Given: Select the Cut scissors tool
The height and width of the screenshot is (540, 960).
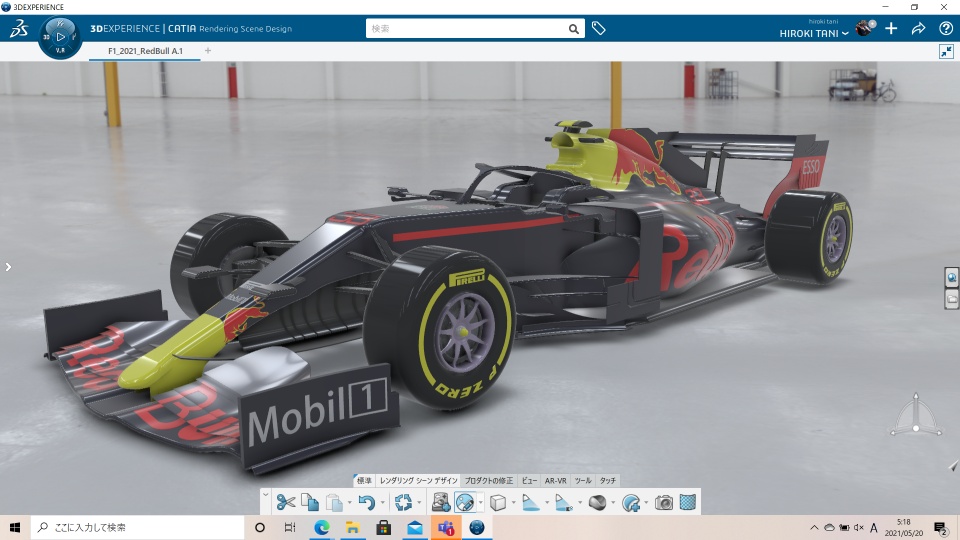Looking at the screenshot, I should pos(285,503).
